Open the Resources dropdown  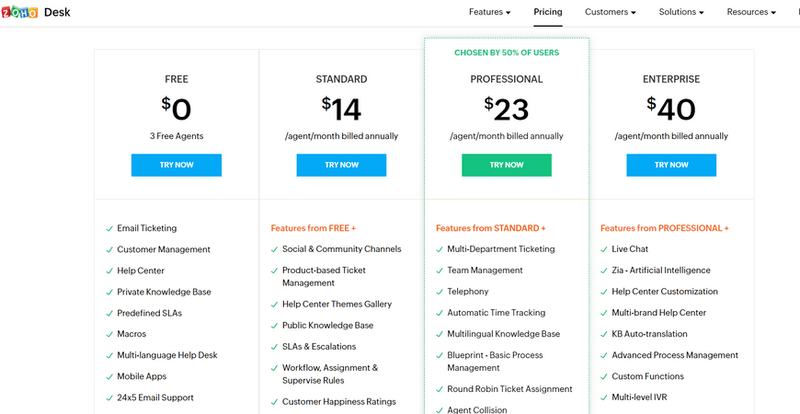click(x=751, y=12)
